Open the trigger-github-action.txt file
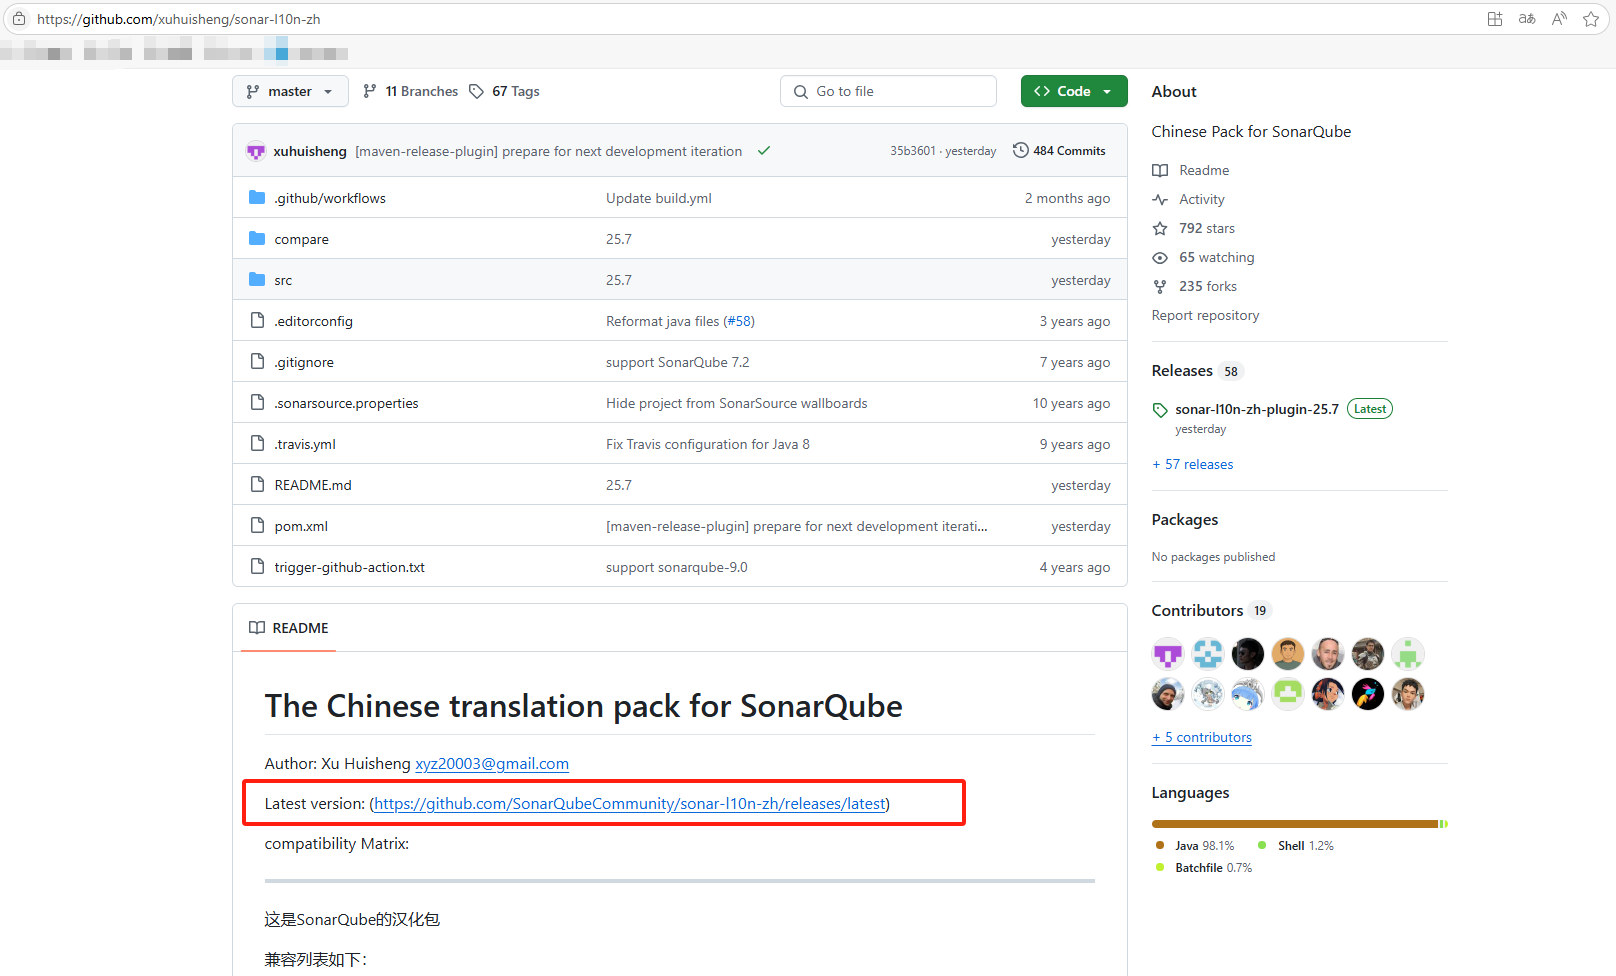 [x=349, y=567]
